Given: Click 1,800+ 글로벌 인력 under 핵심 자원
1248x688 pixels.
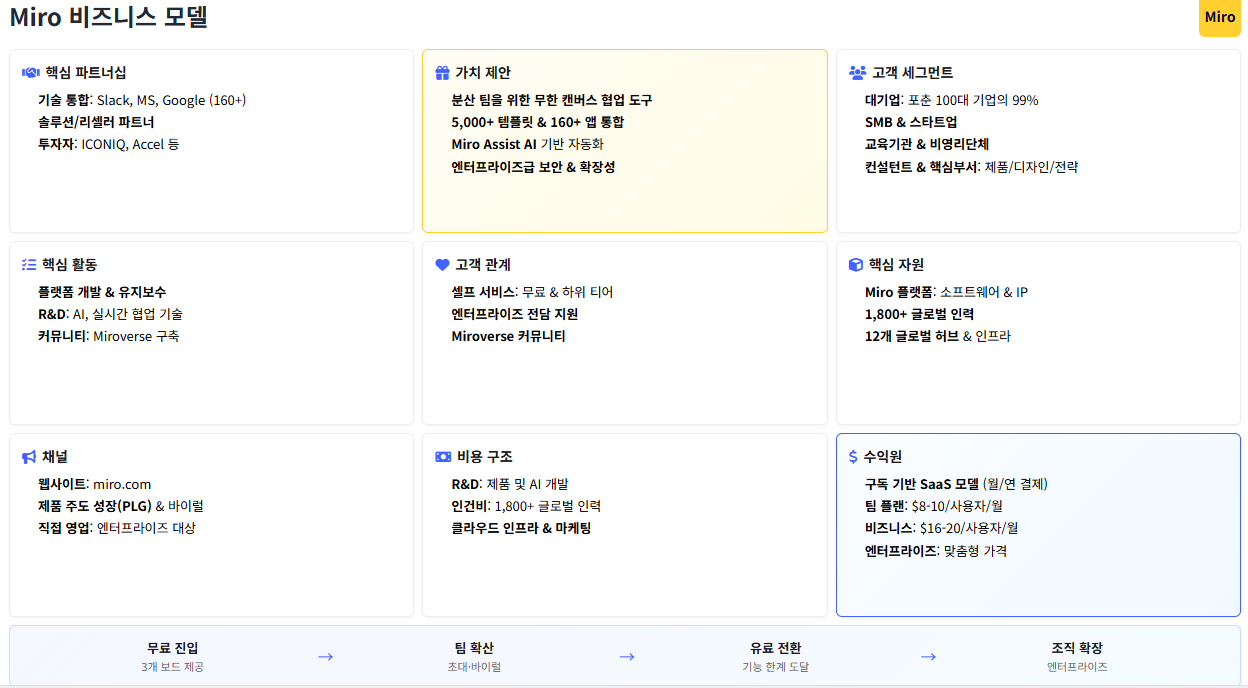Looking at the screenshot, I should (x=919, y=314).
